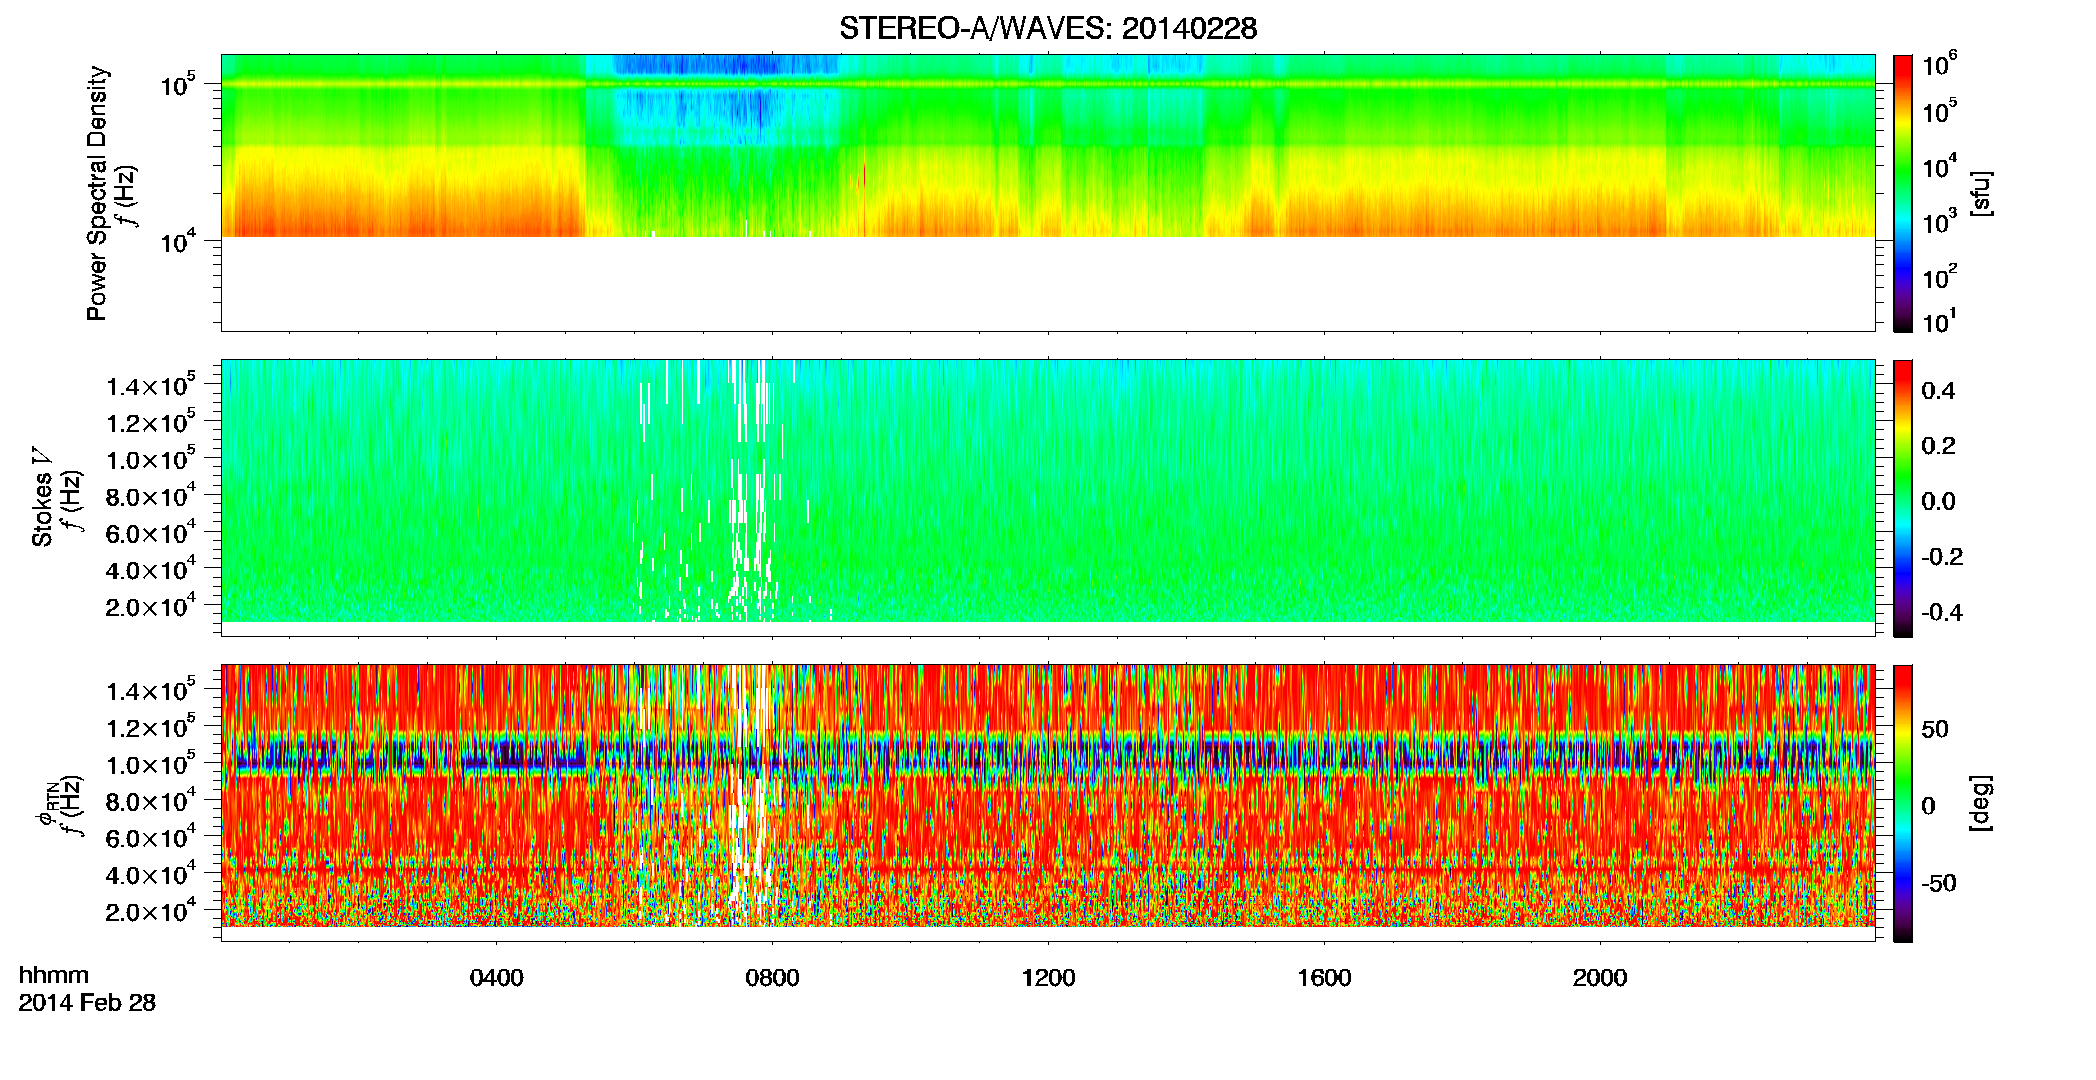Click the hhmm label
The image size is (2096, 1080).
pos(54,975)
